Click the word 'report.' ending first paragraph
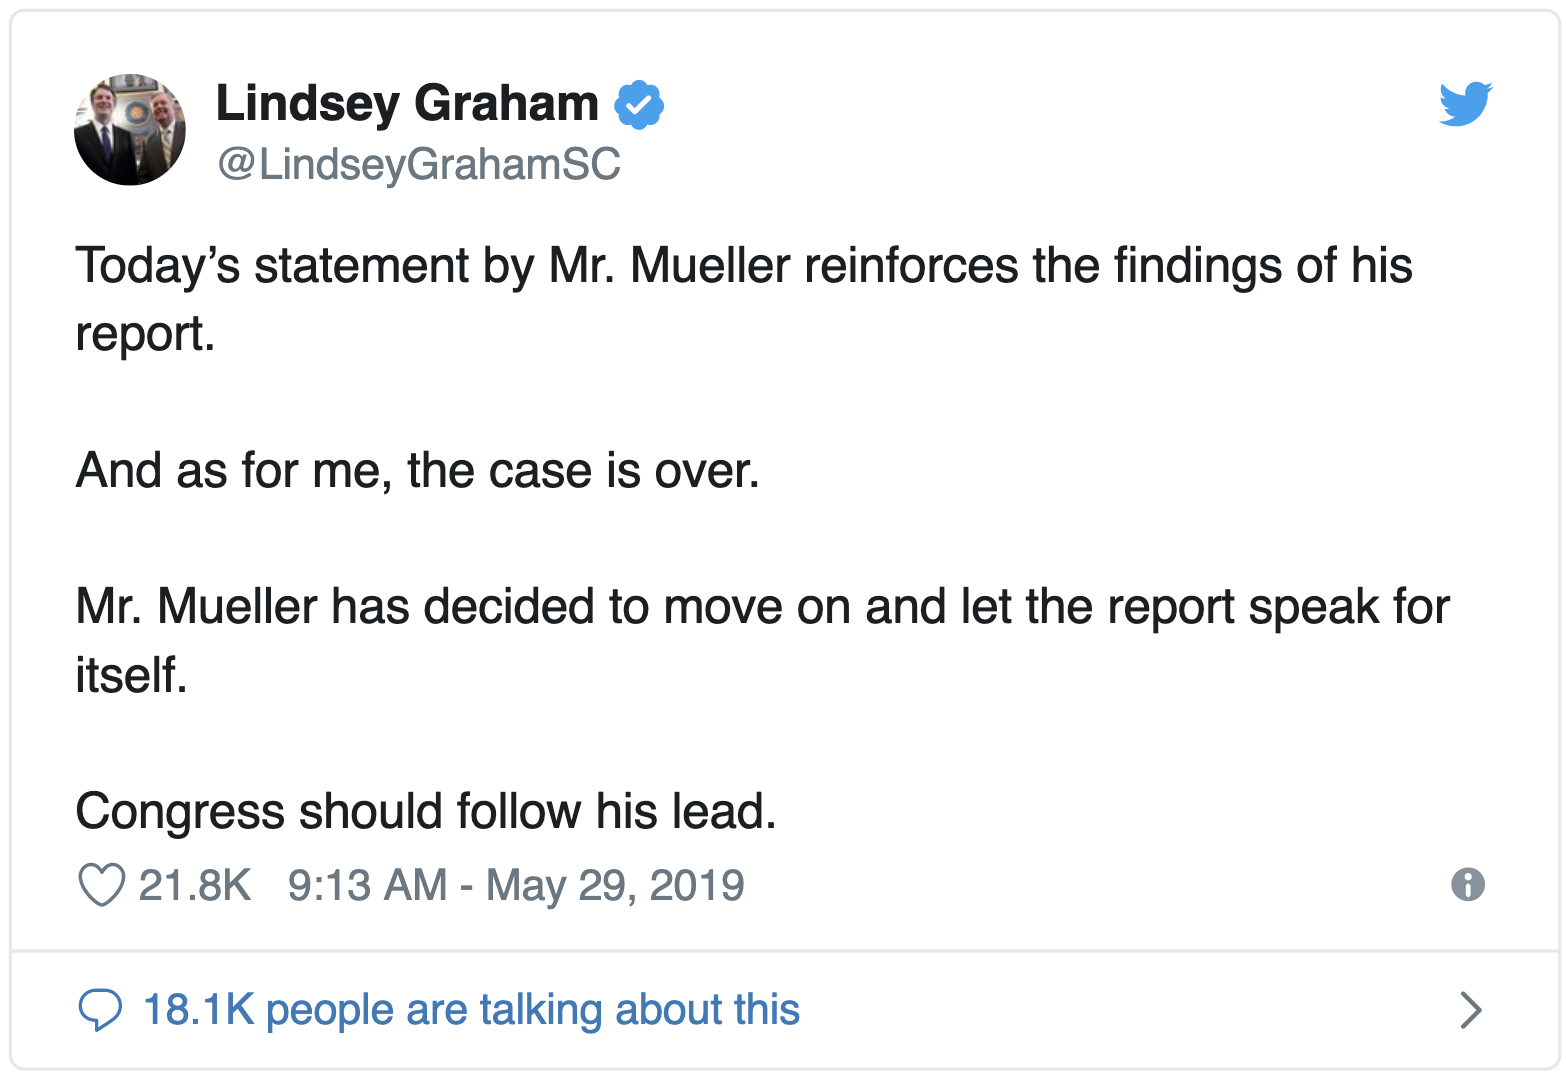1566x1074 pixels. (x=146, y=335)
